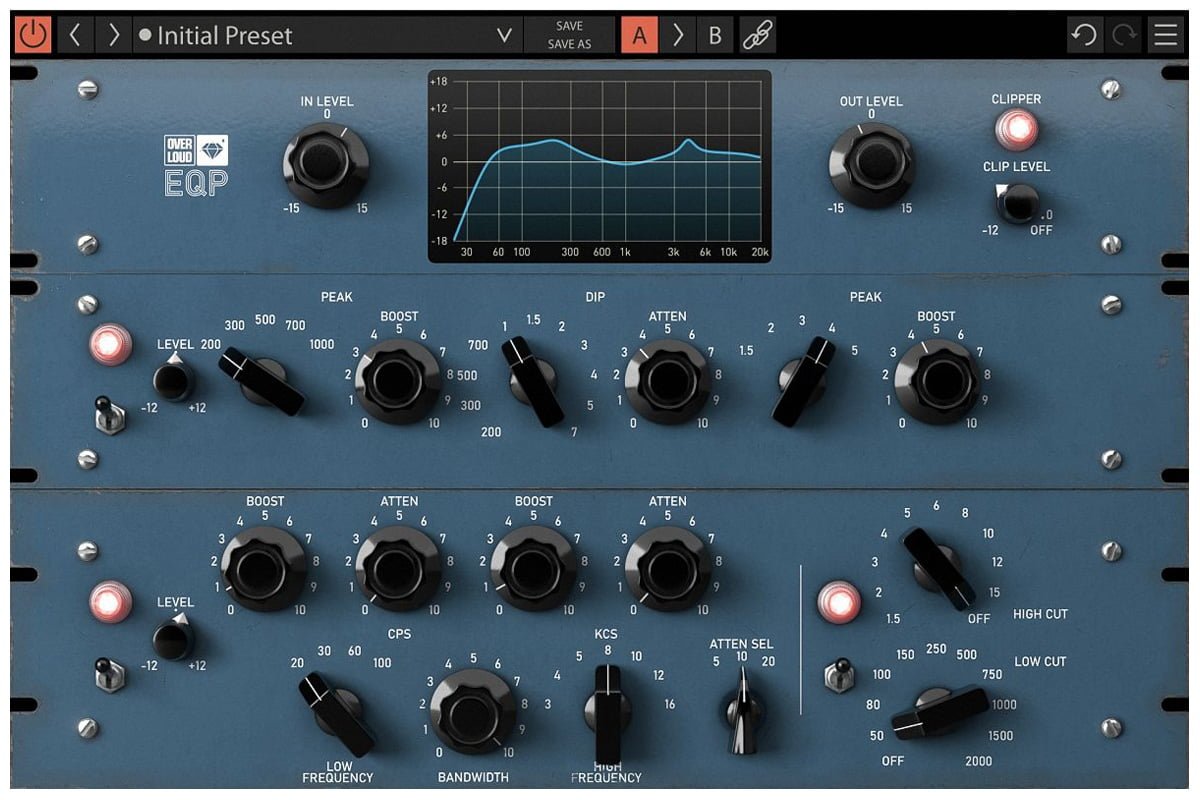The height and width of the screenshot is (800, 1200).
Task: Click the ATTEN SEL selector knob
Action: [x=742, y=711]
